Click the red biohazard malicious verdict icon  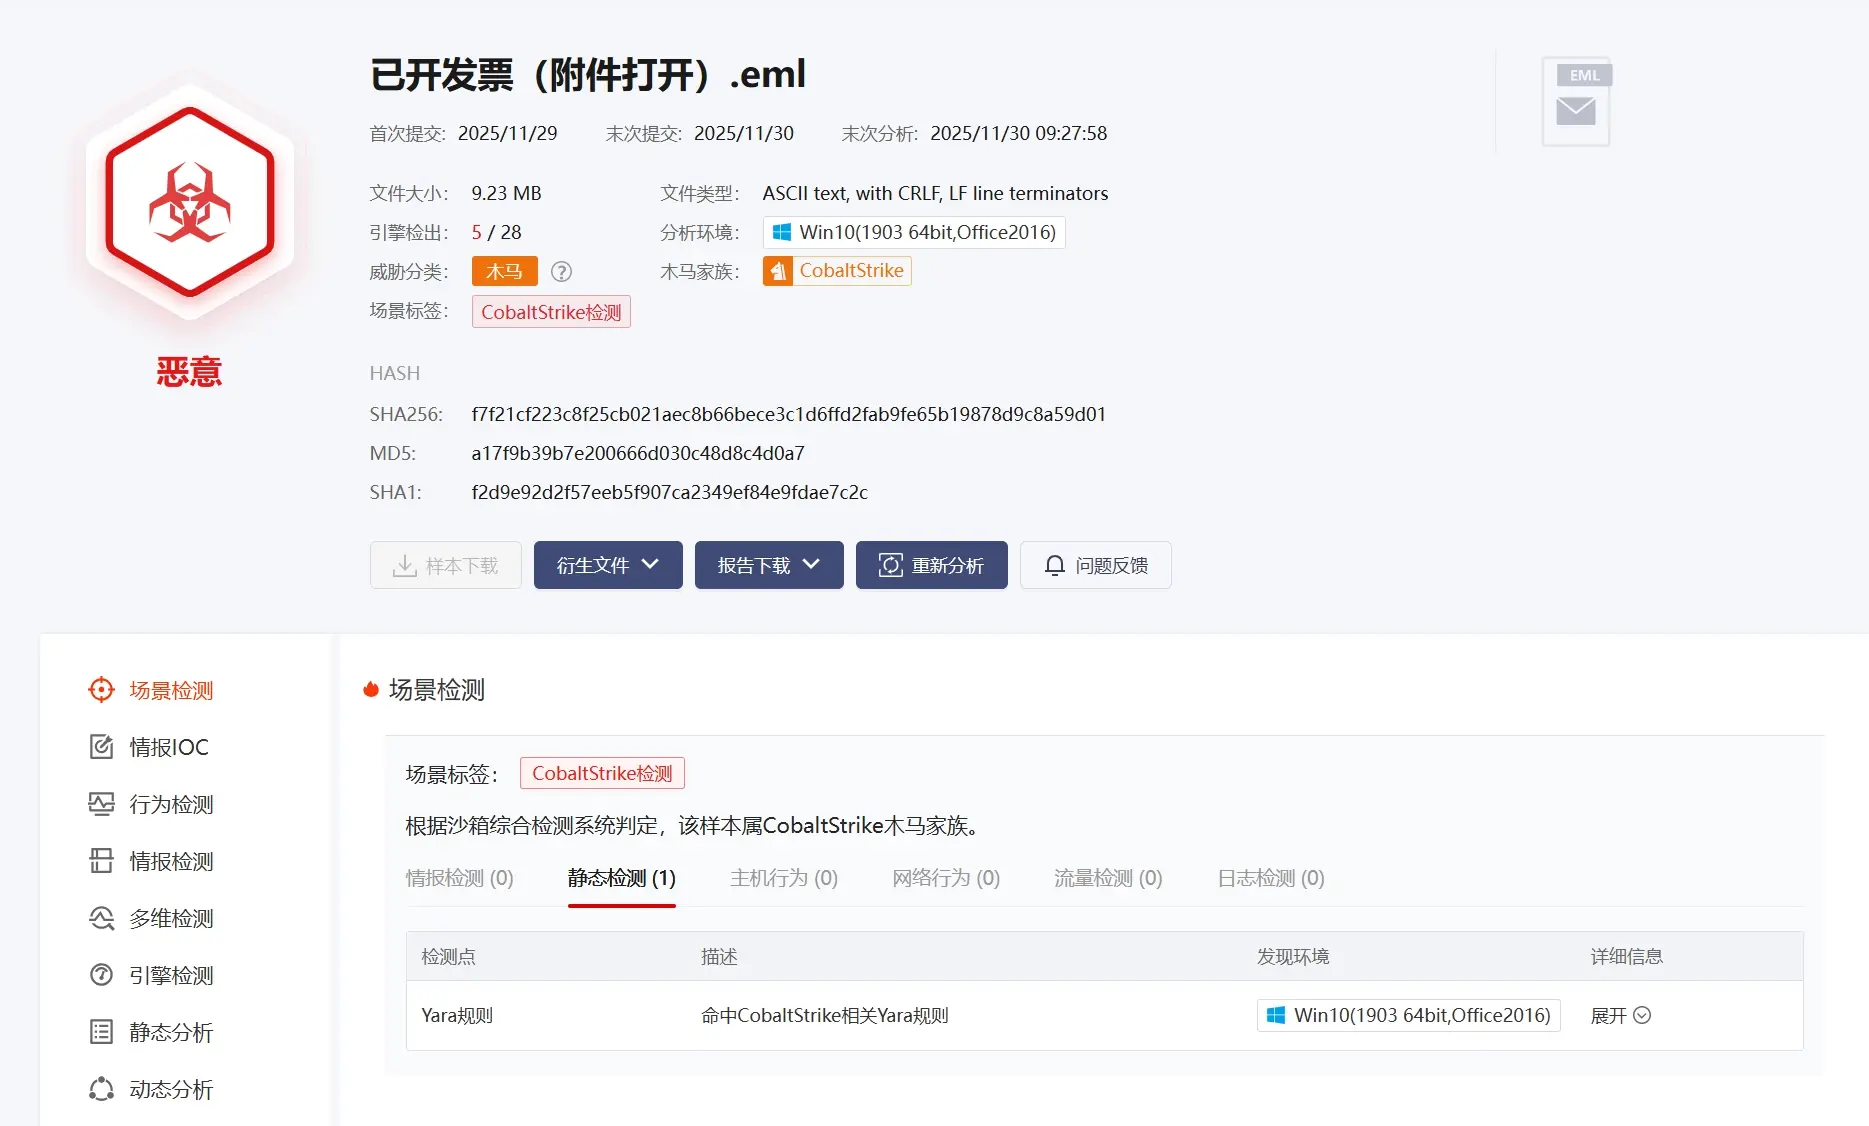pos(190,202)
